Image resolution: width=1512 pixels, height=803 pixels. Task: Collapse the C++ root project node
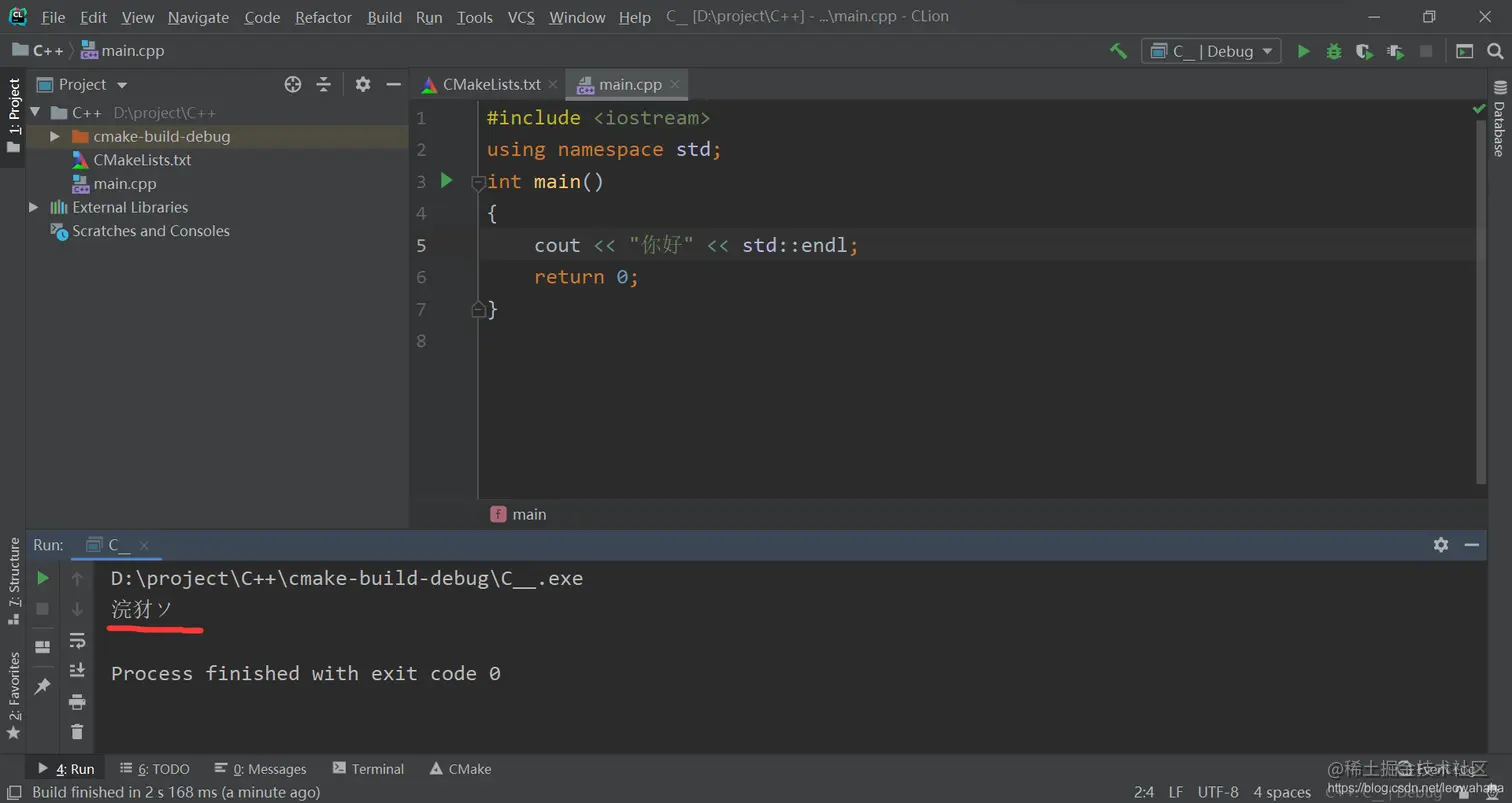click(x=35, y=113)
